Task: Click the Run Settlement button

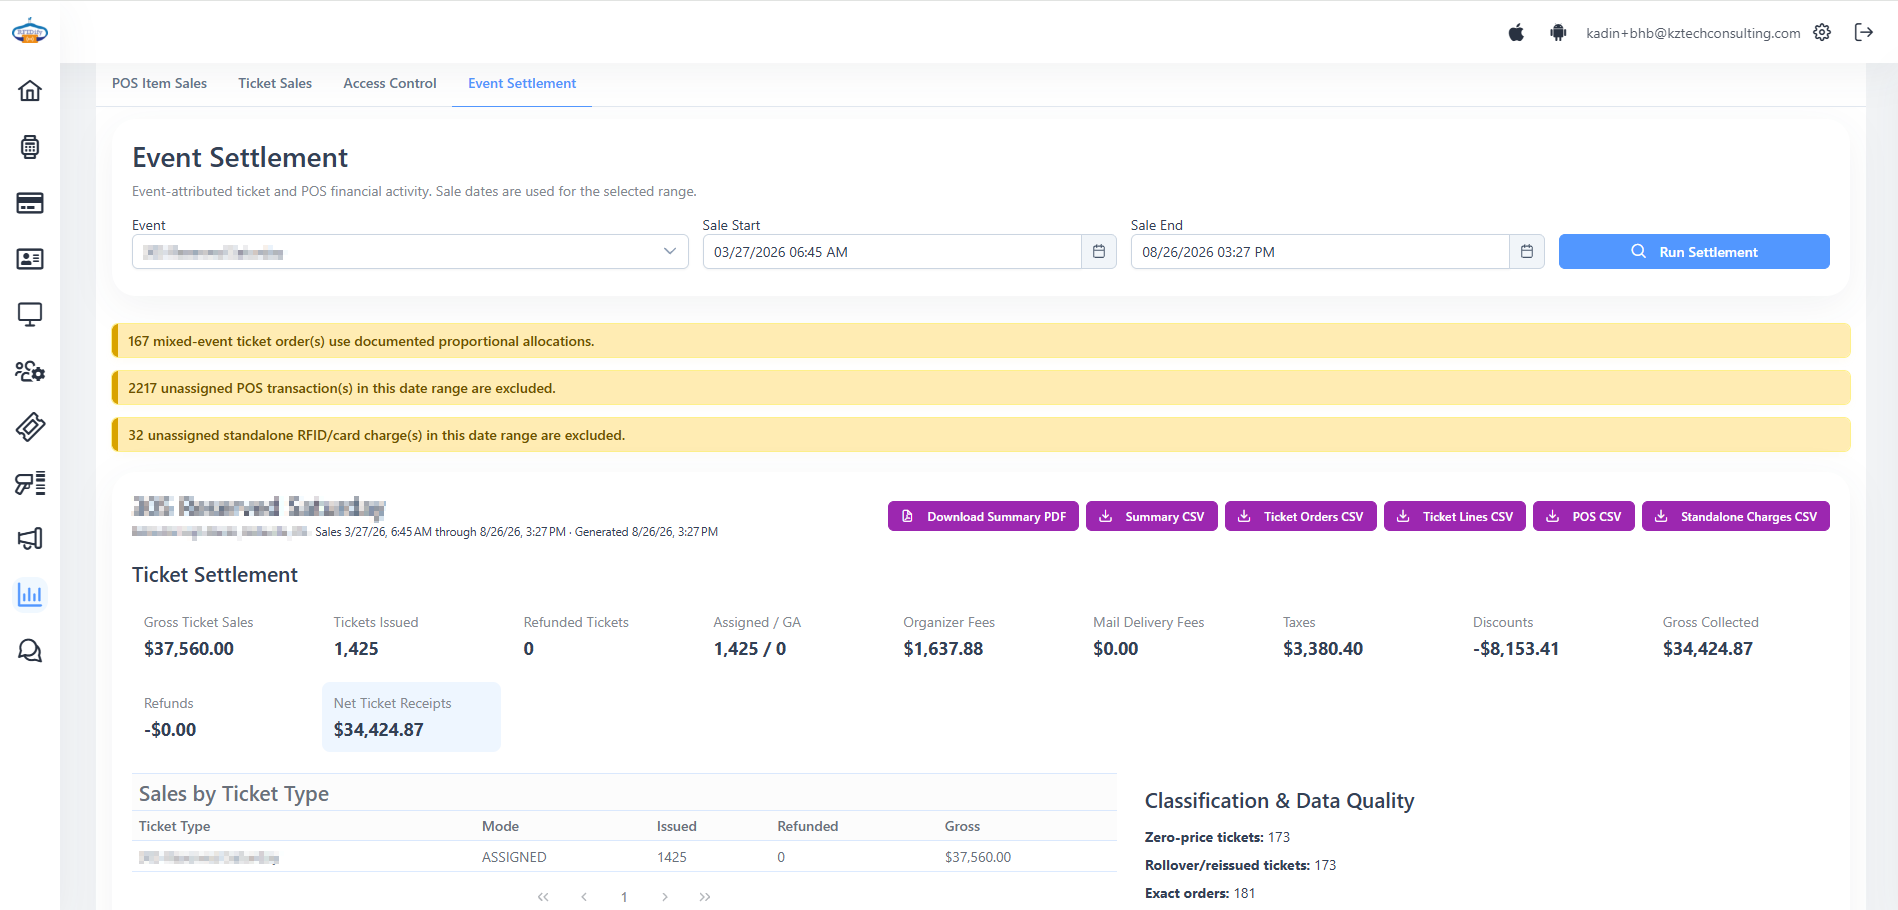Action: pos(1694,252)
